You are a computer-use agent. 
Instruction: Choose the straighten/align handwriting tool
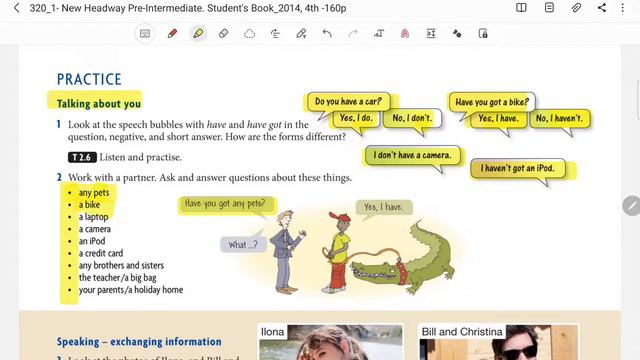275,33
